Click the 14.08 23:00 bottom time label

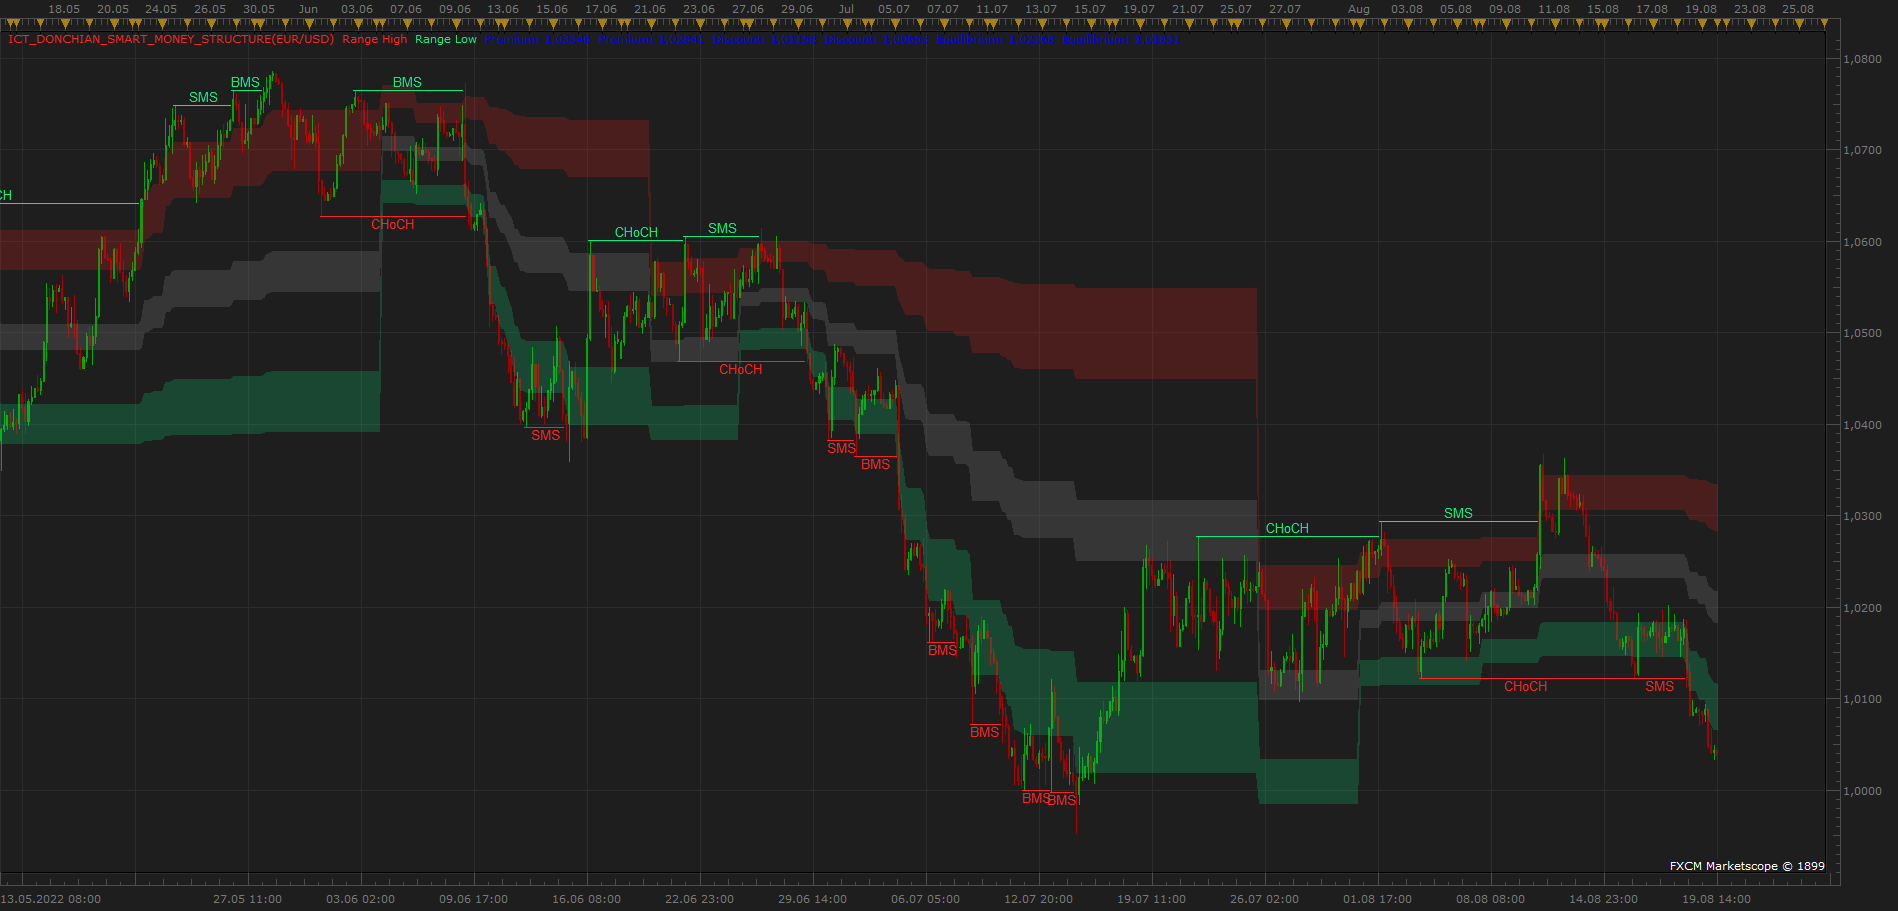point(1603,899)
